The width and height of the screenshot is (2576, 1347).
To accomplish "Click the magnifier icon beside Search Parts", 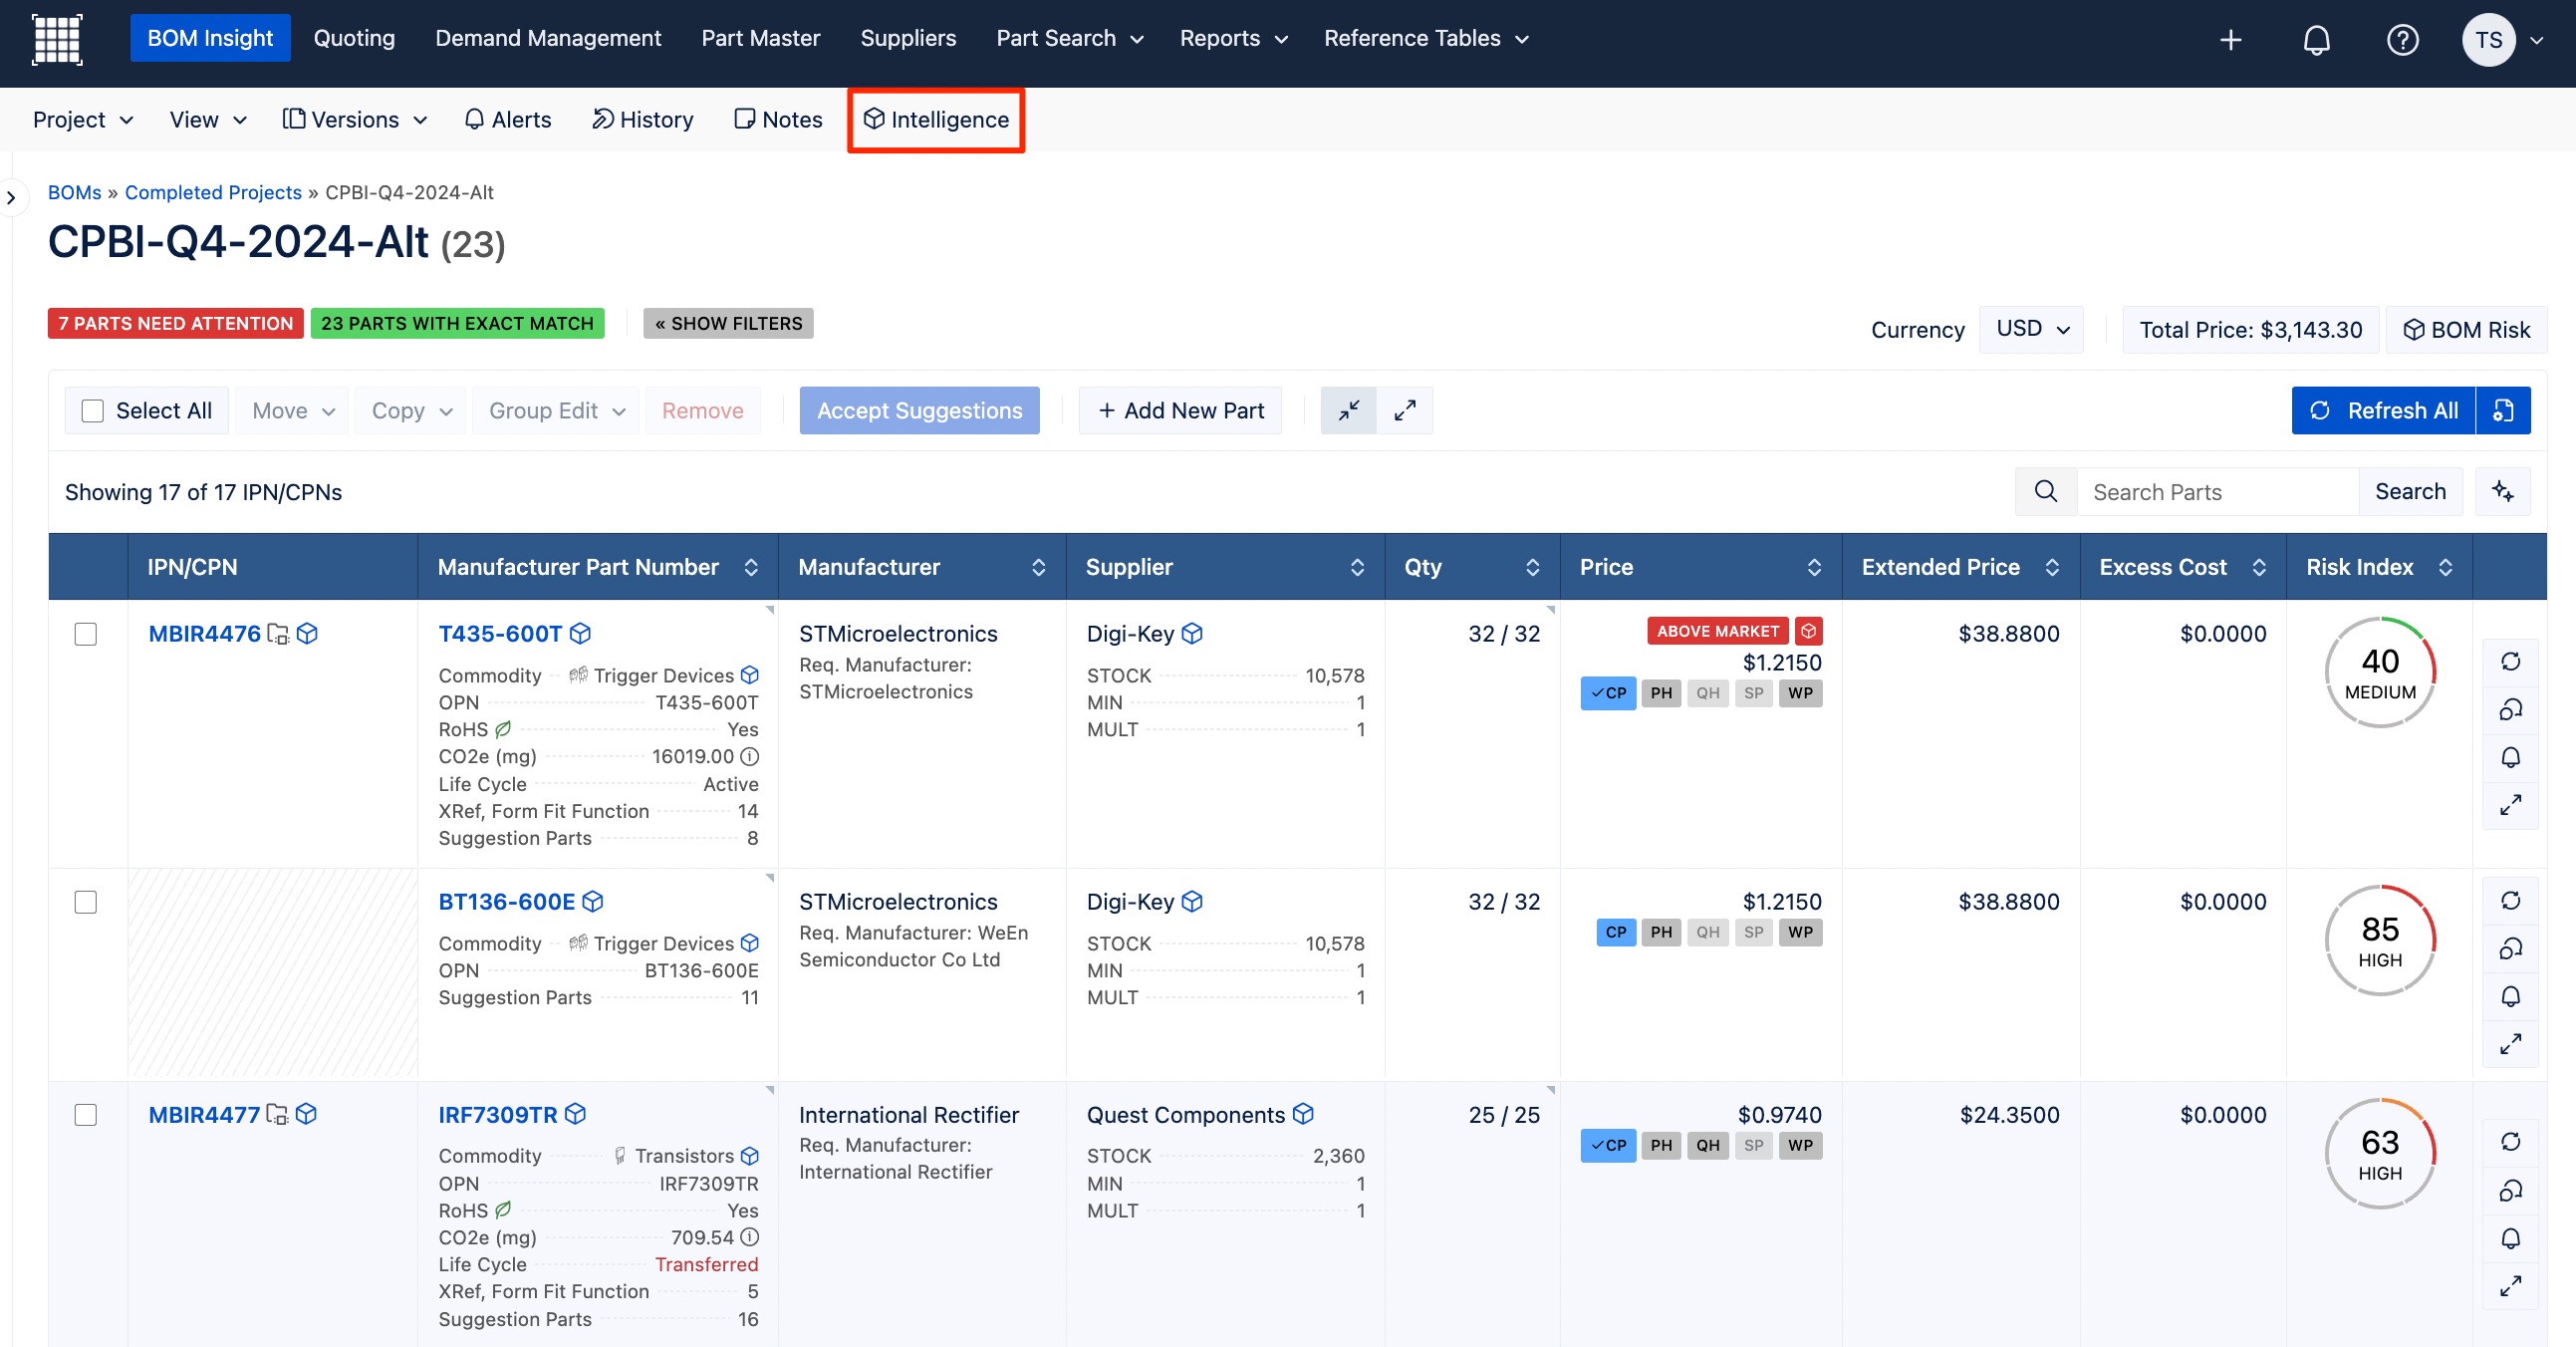I will click(x=2046, y=491).
